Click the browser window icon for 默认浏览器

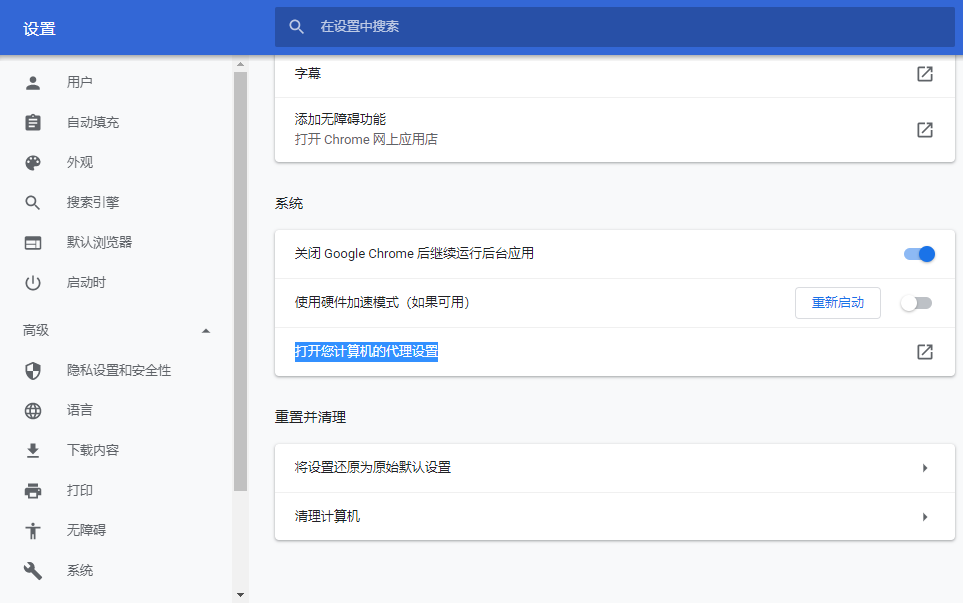pyautogui.click(x=33, y=243)
